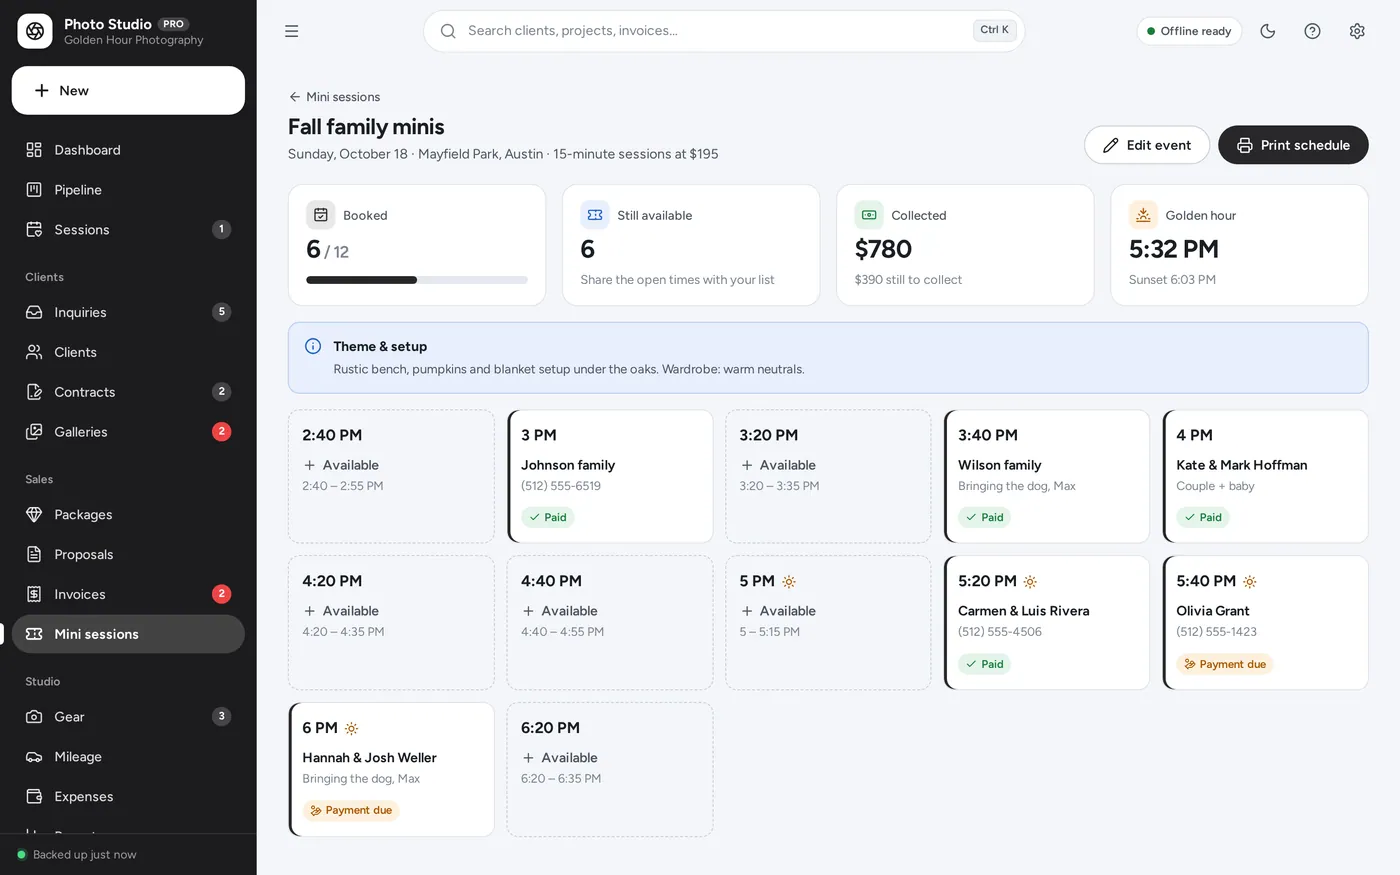Click the search clients, projects, invoices field

(x=724, y=31)
